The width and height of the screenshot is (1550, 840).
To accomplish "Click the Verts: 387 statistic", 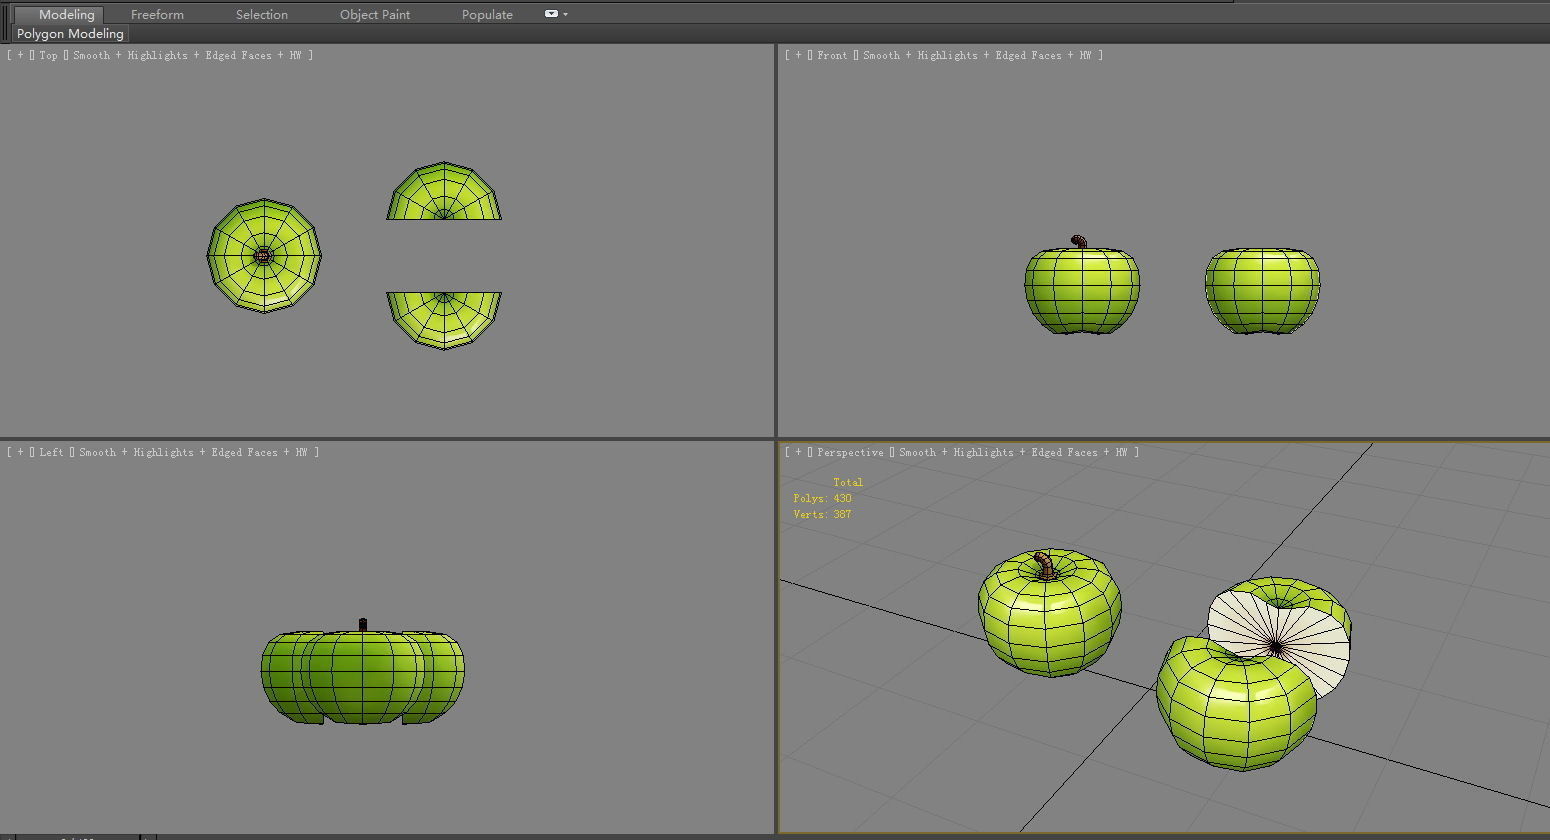I will [x=822, y=514].
